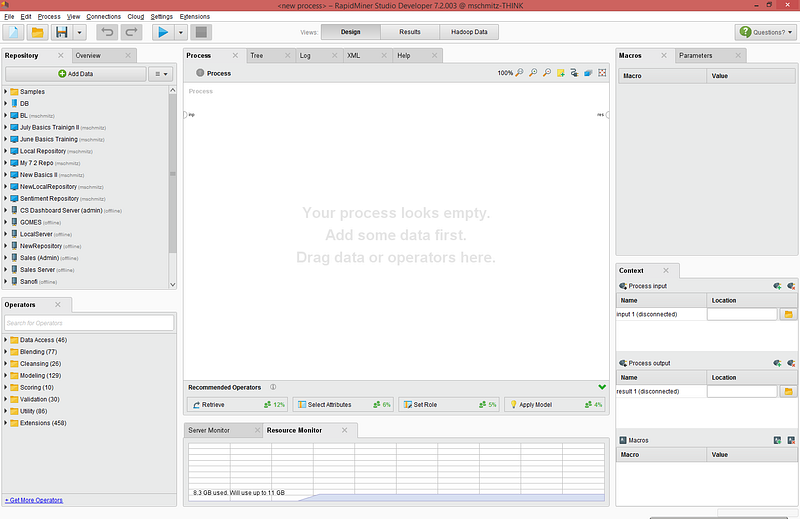800x519 pixels.
Task: Create a new process with the blank page icon
Action: pos(14,32)
